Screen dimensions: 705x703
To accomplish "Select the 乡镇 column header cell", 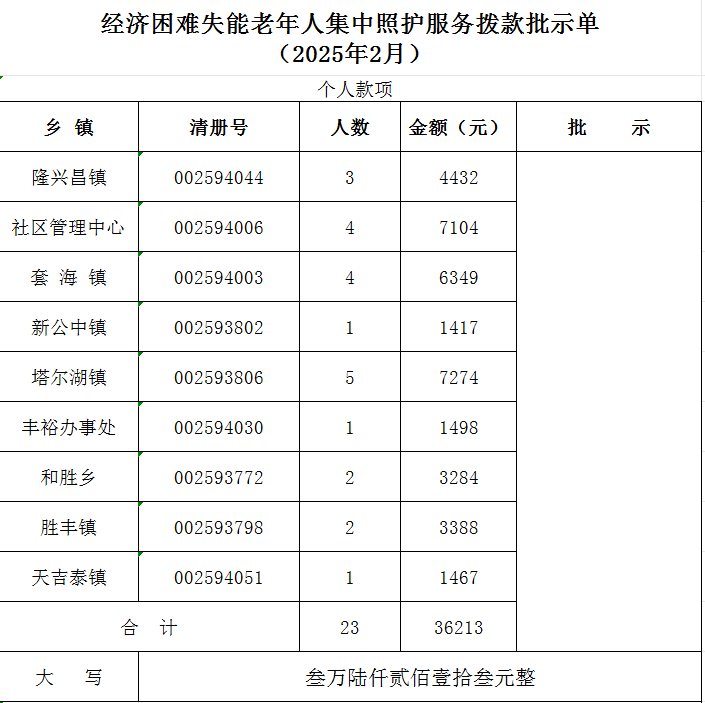I will [69, 127].
